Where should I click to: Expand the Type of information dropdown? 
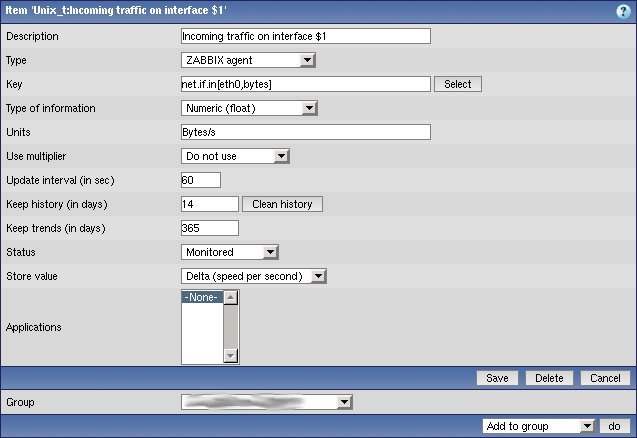click(x=248, y=108)
